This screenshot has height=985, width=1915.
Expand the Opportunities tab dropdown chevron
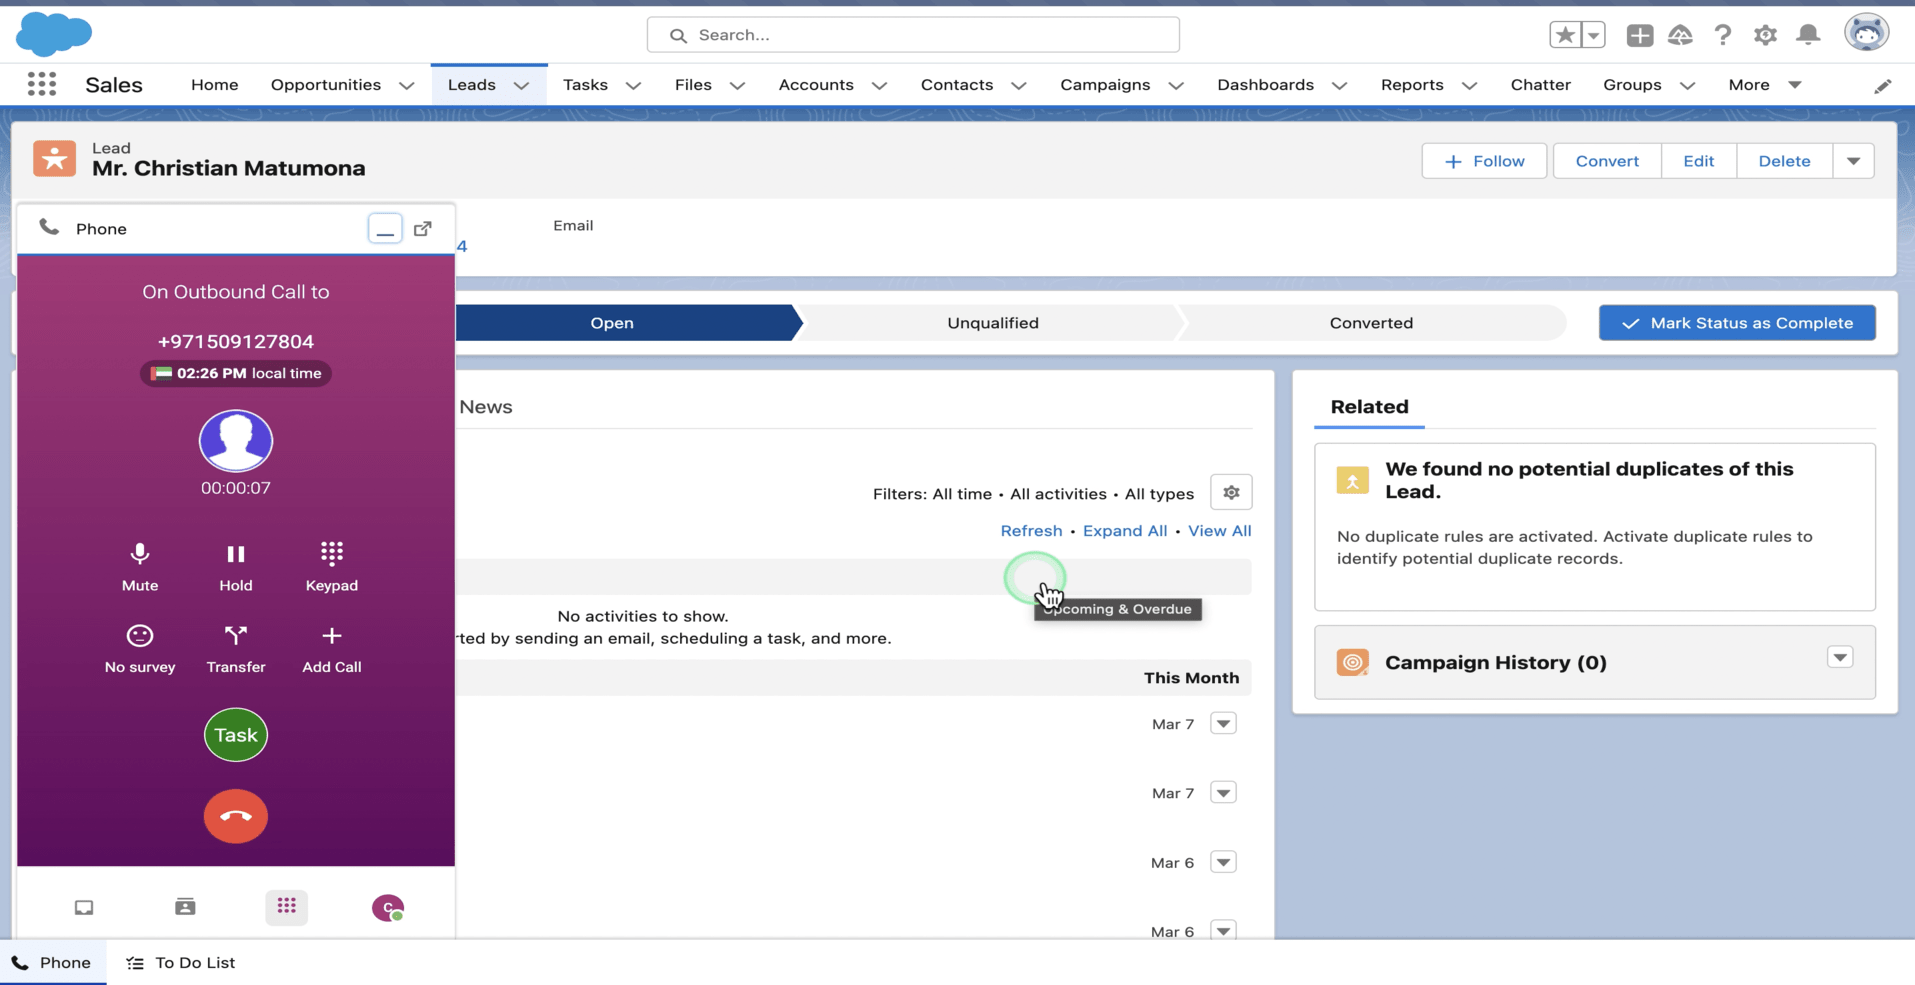[x=406, y=86]
